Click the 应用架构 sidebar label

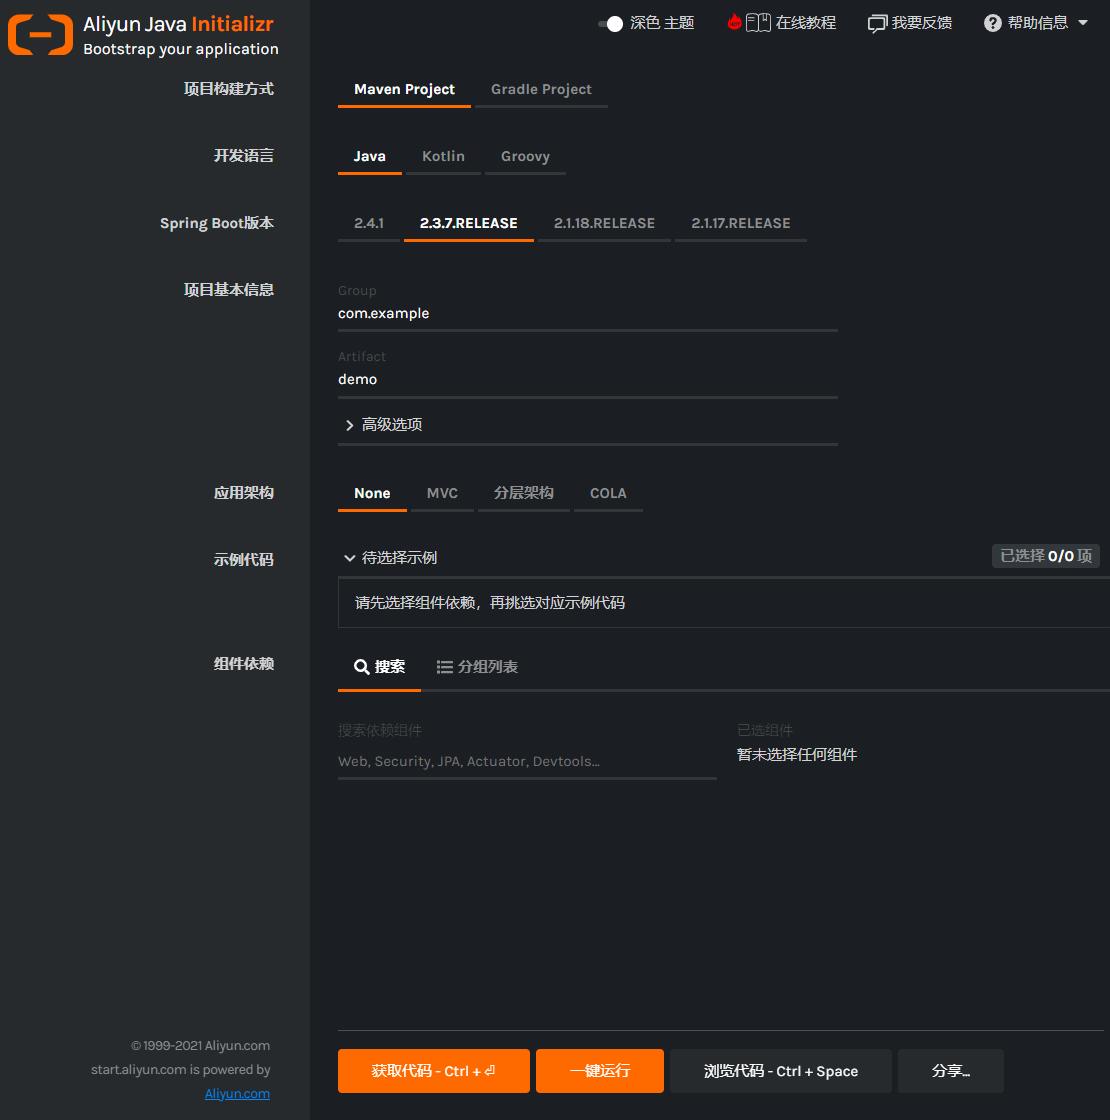point(244,494)
